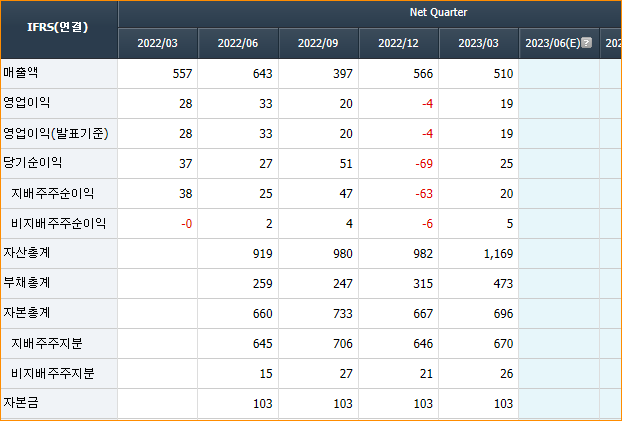Click 부채총계 value 315
Screen dimensions: 622x421
click(423, 284)
